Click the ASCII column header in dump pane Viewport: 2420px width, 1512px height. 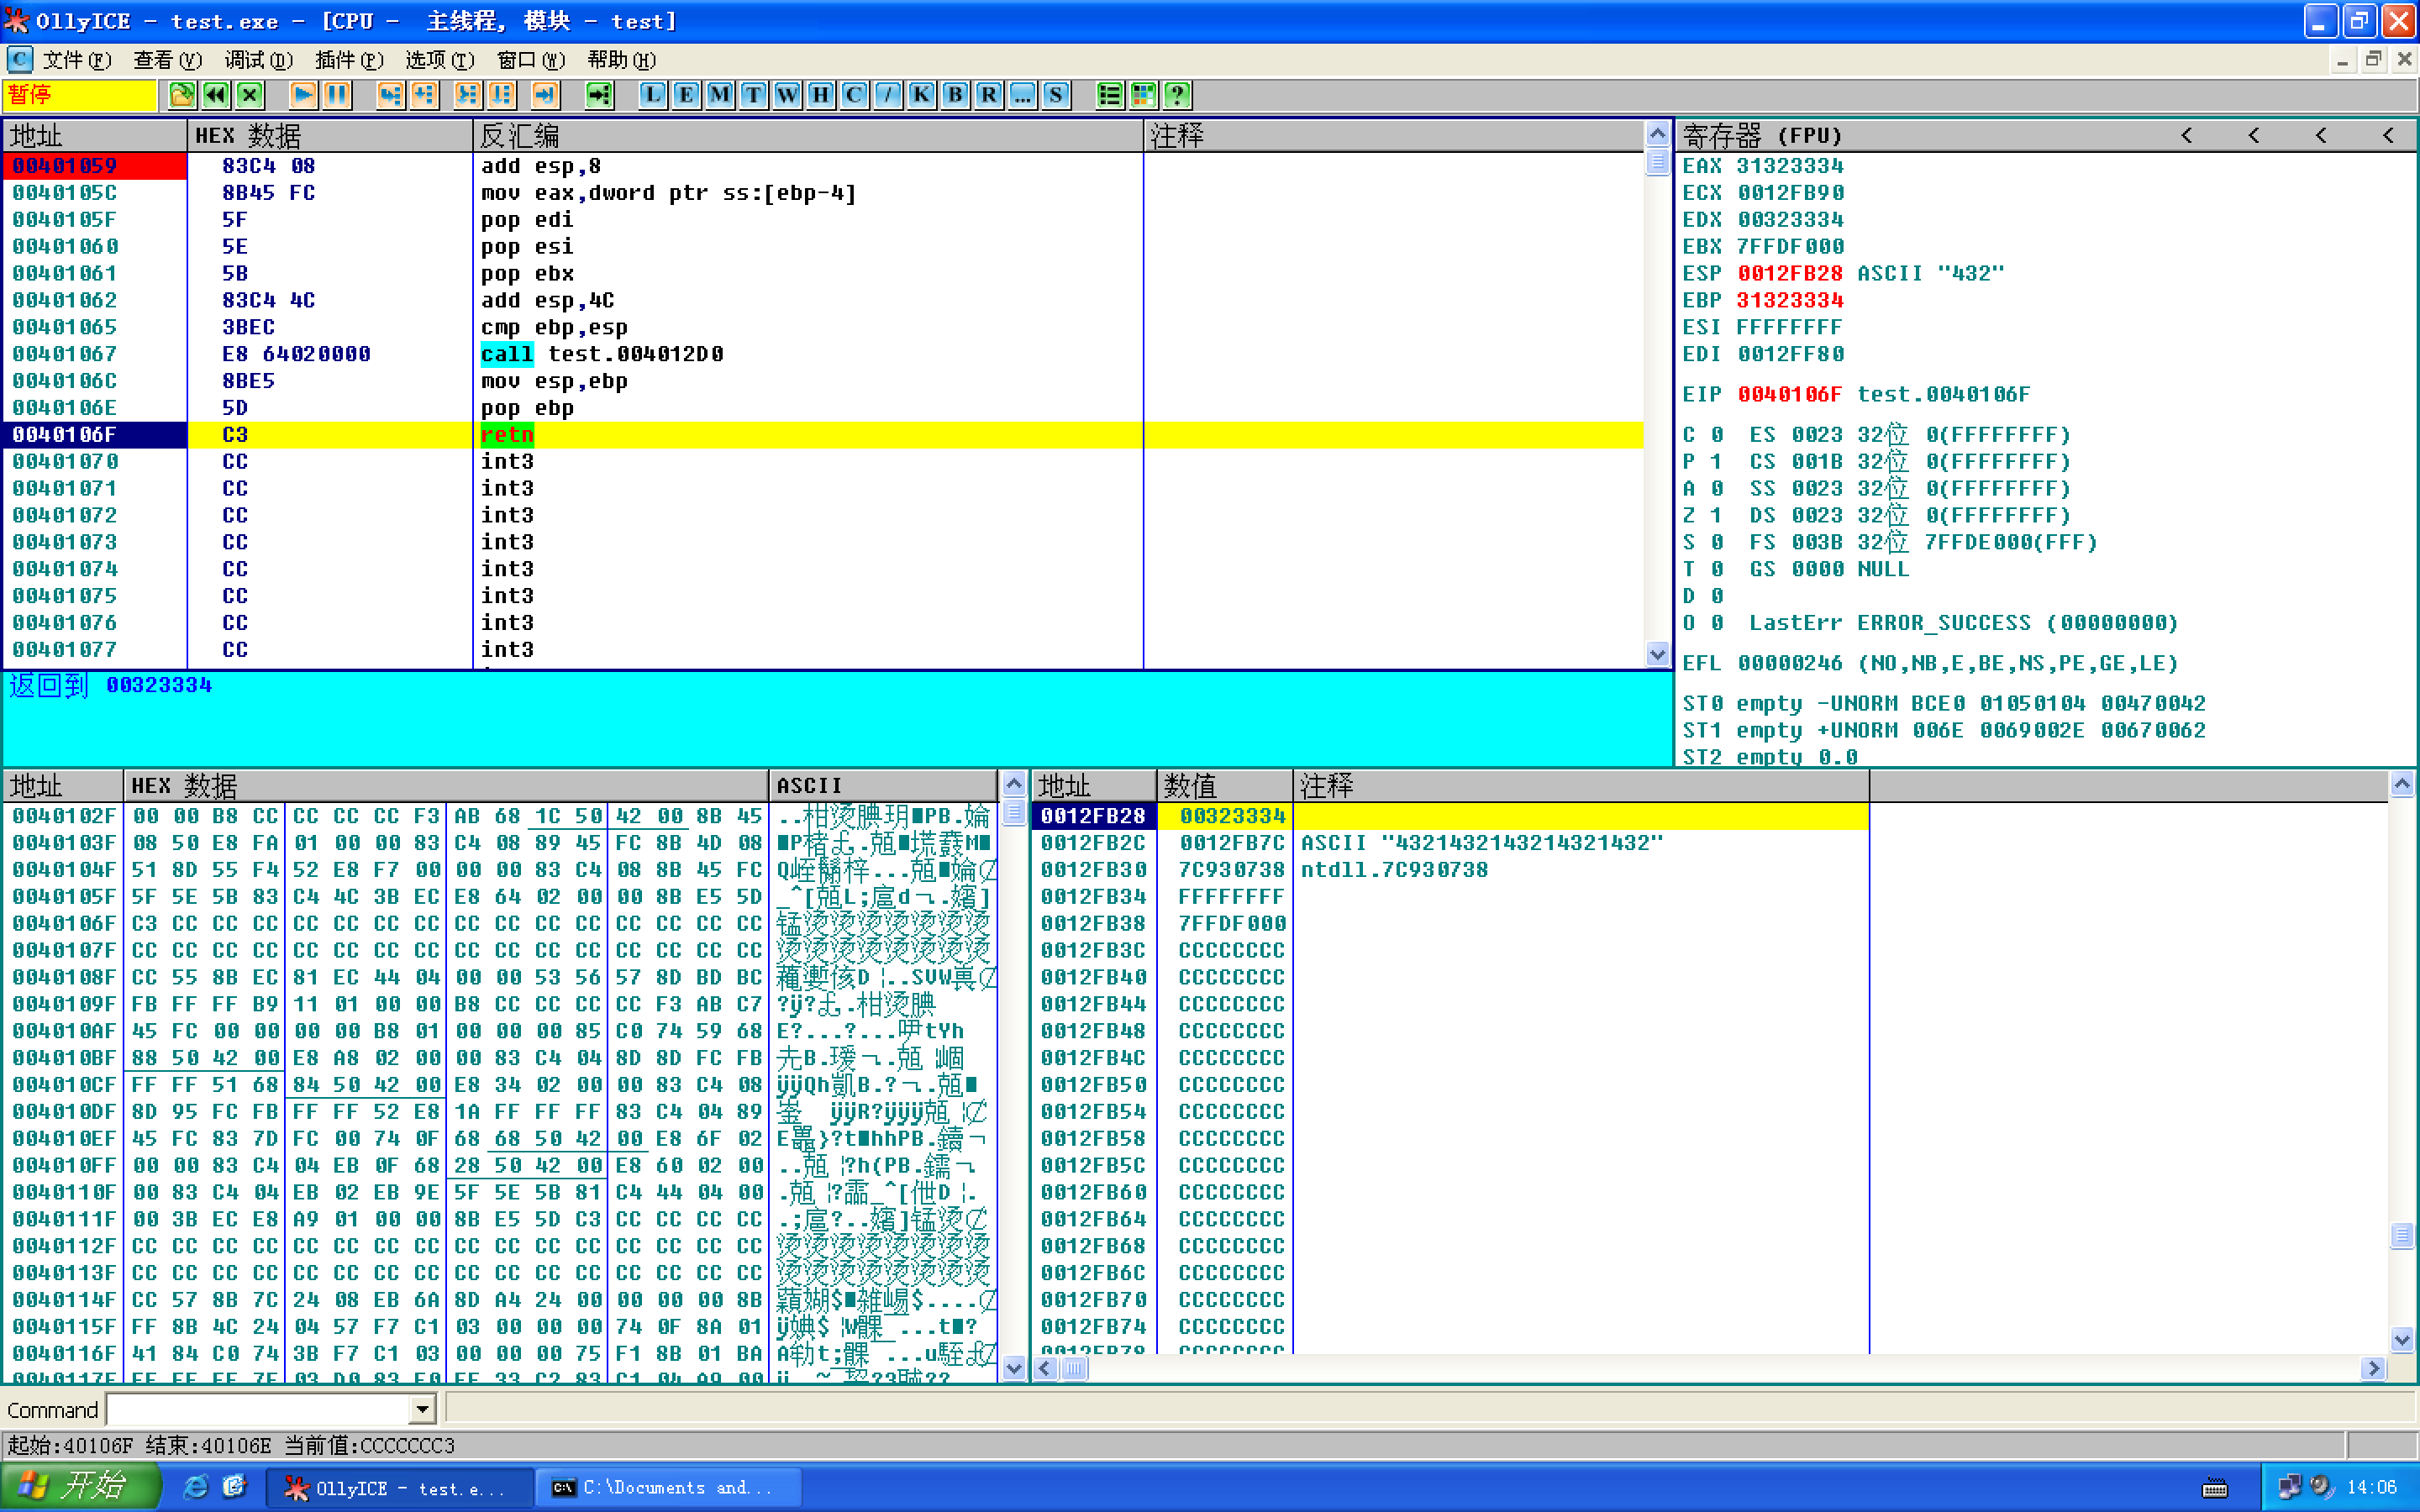coord(883,785)
